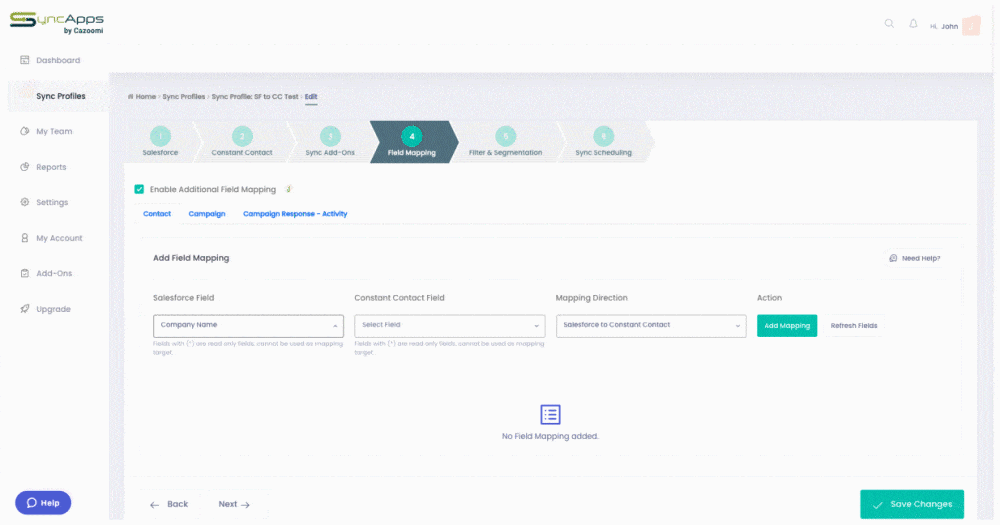Click the Refresh Fields button
This screenshot has height=525, width=1000.
[x=854, y=325]
